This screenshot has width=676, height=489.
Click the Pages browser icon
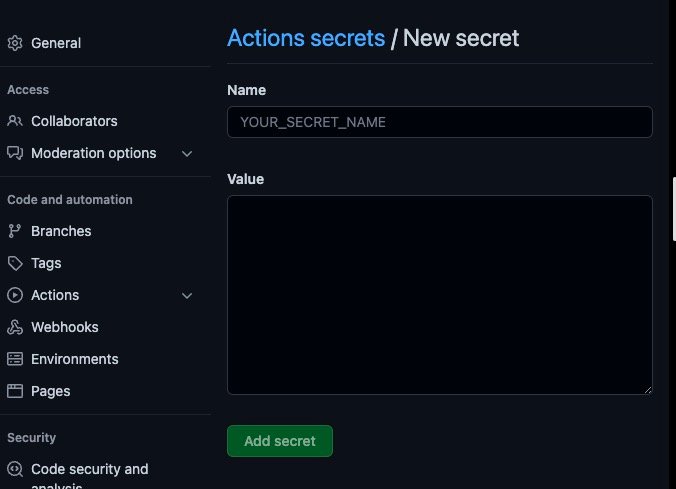(15, 391)
